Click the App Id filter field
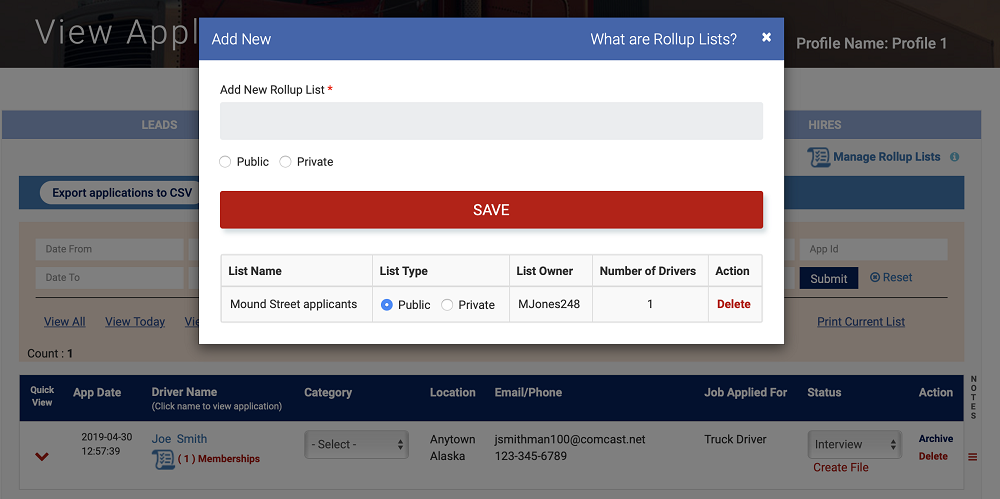Viewport: 1000px width, 499px height. point(874,250)
